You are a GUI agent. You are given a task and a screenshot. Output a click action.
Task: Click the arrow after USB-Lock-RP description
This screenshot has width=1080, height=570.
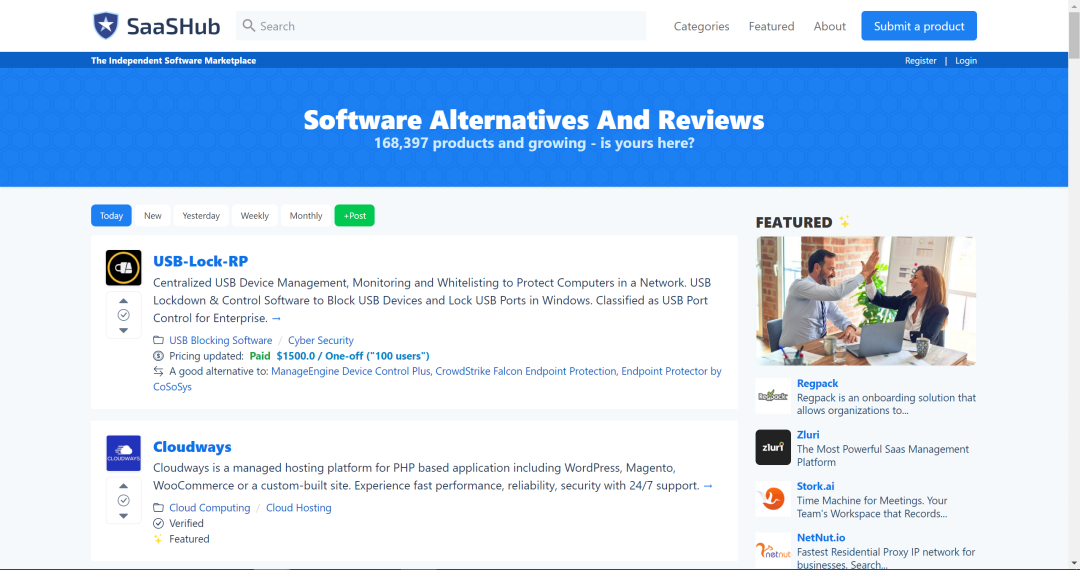click(x=276, y=319)
